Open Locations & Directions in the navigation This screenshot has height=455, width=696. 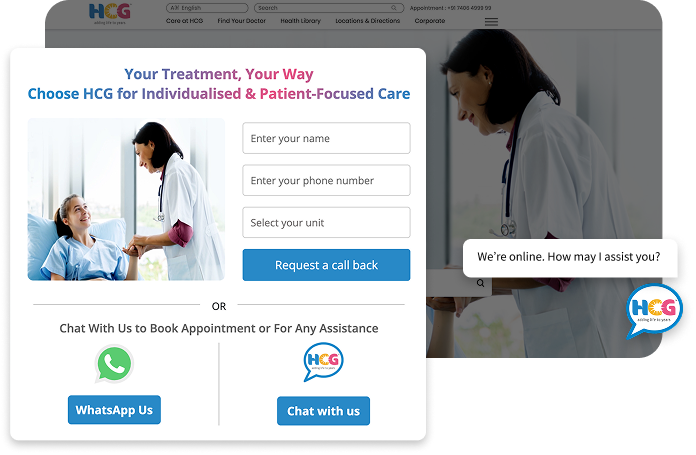pyautogui.click(x=368, y=21)
